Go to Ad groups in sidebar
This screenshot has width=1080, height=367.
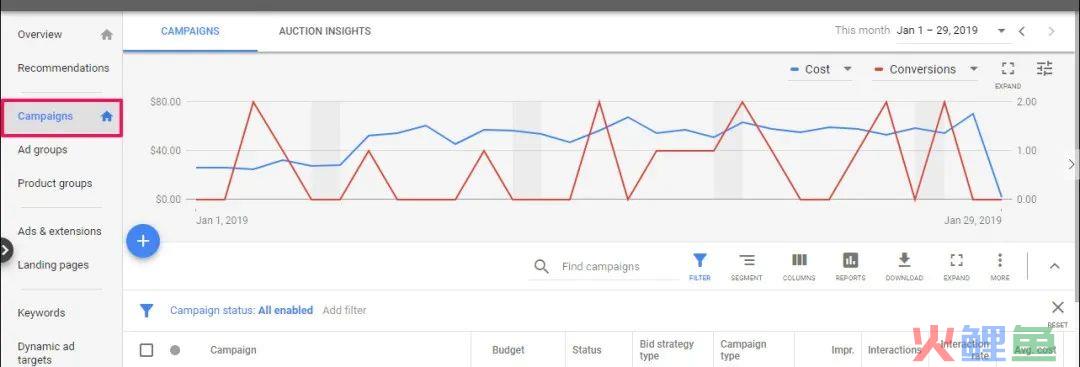point(43,149)
